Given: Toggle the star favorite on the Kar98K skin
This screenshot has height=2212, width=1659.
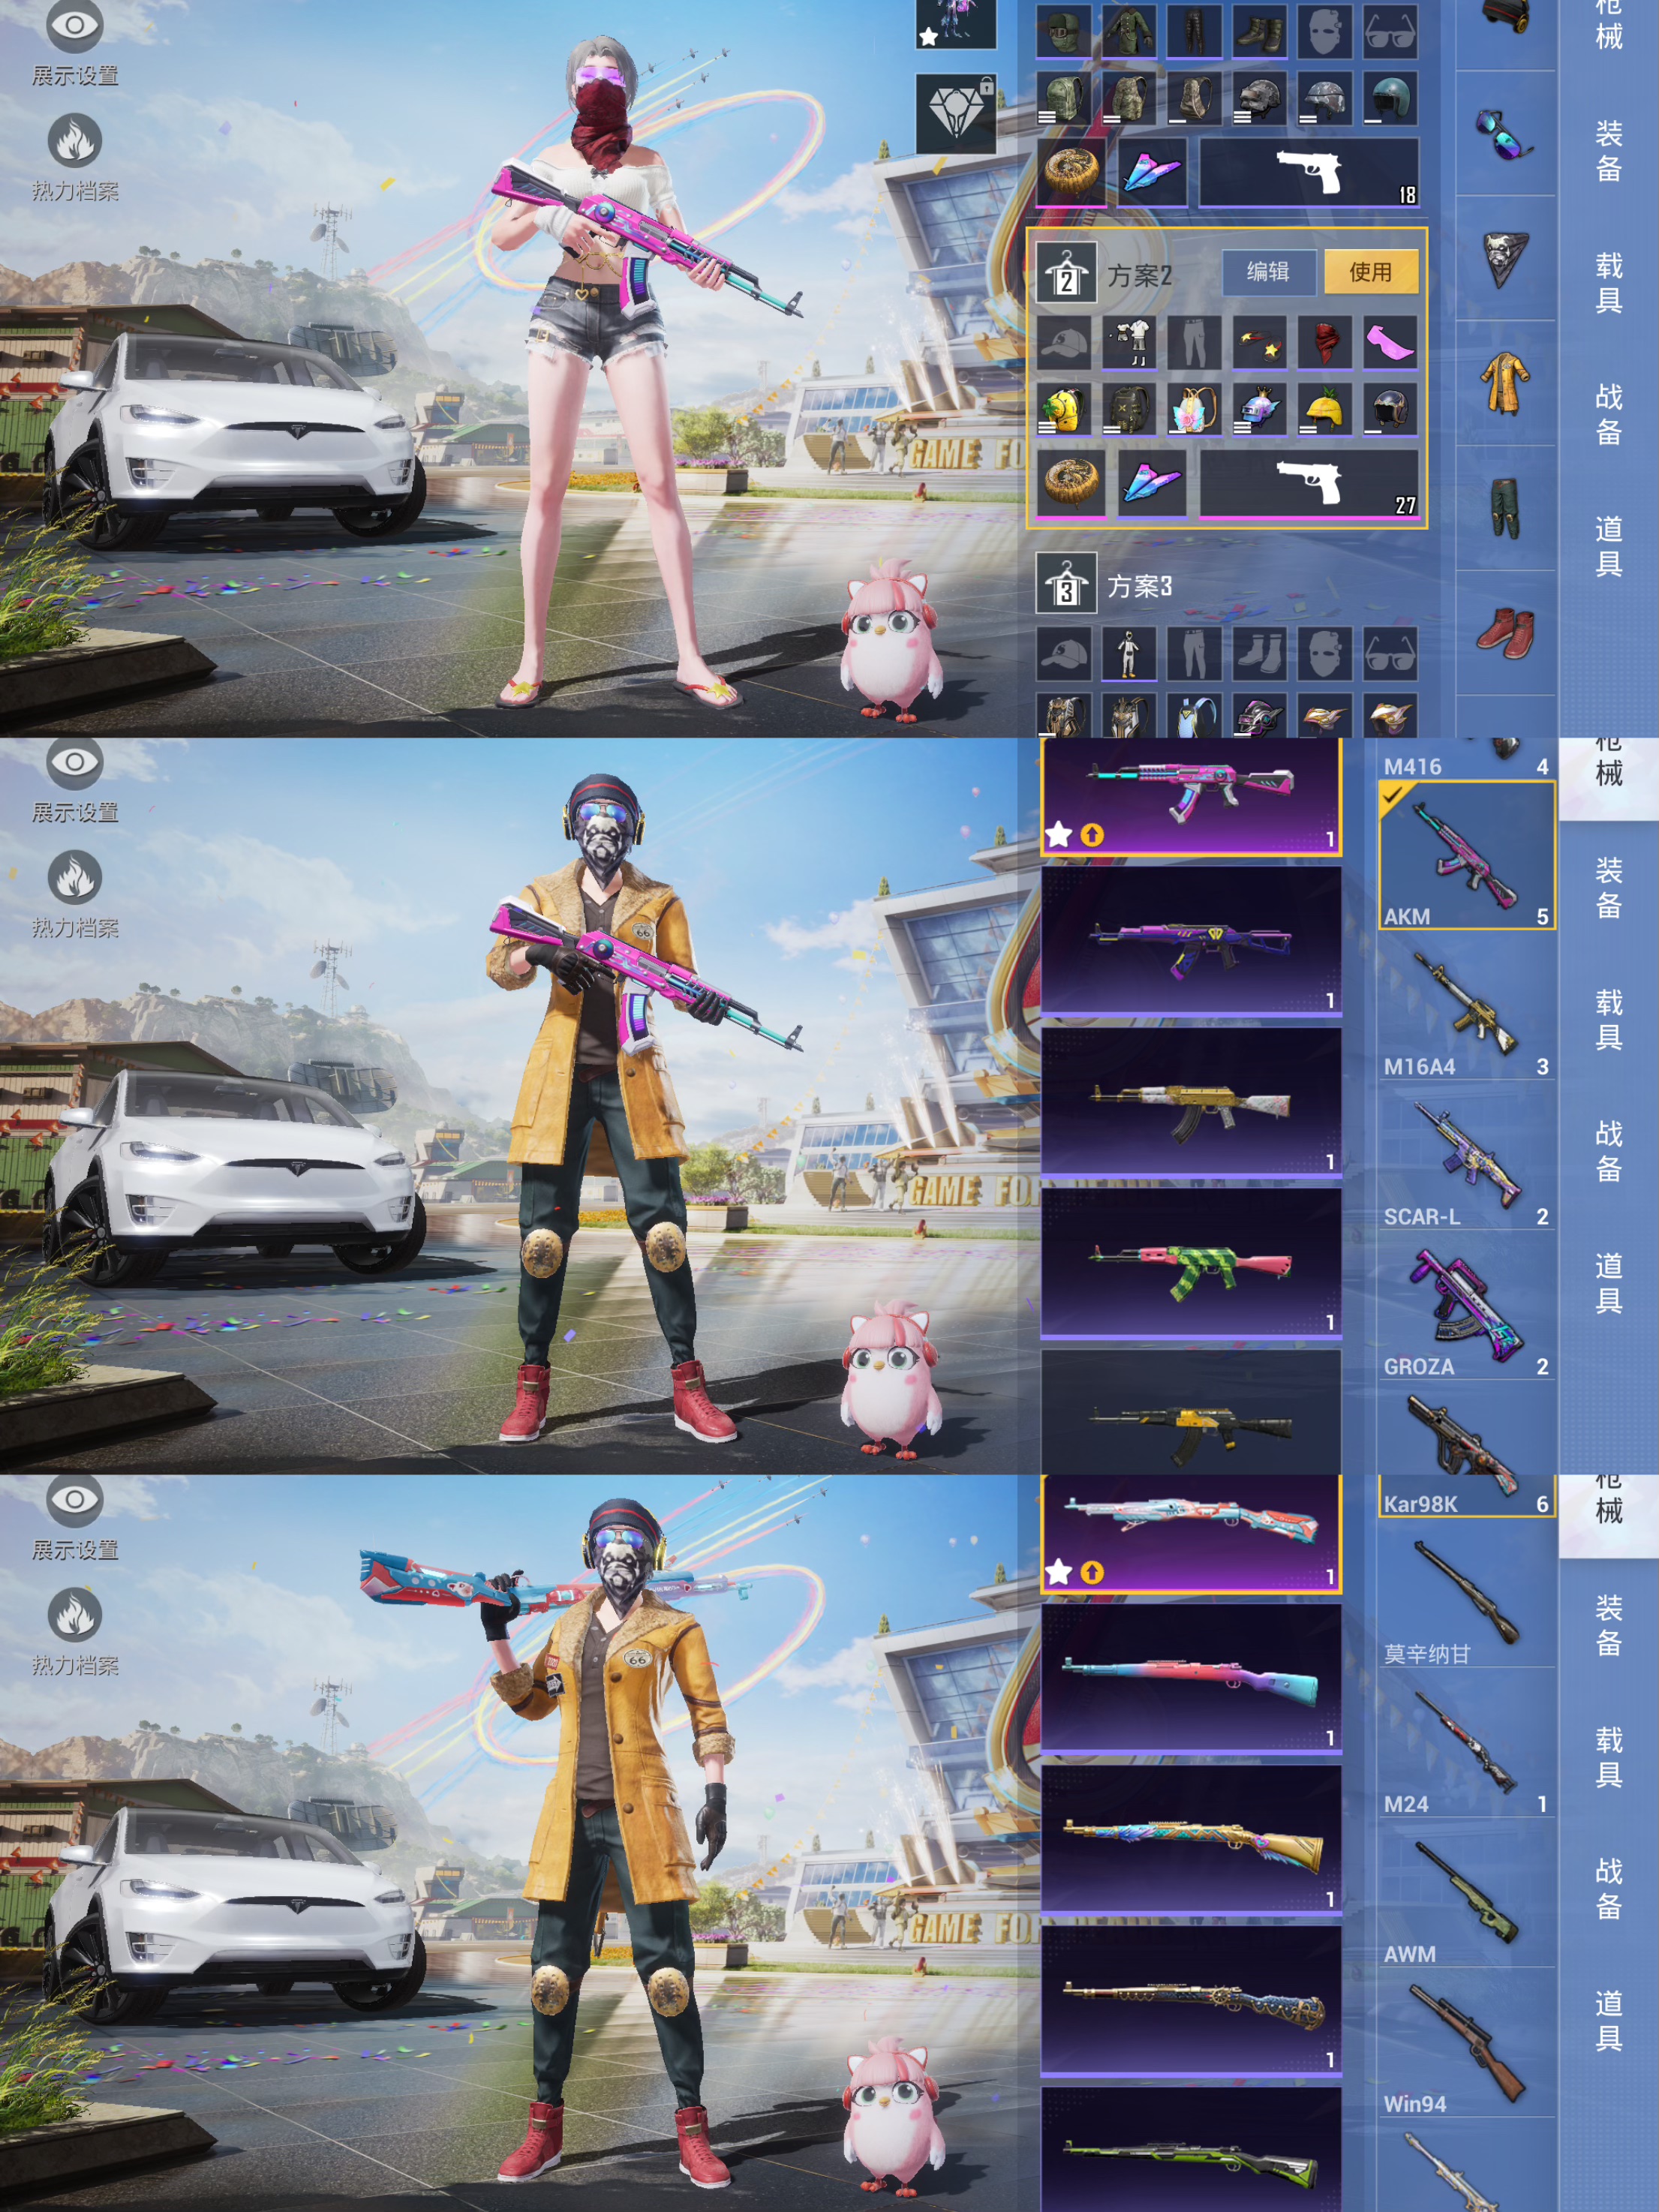Looking at the screenshot, I should (x=1059, y=1572).
